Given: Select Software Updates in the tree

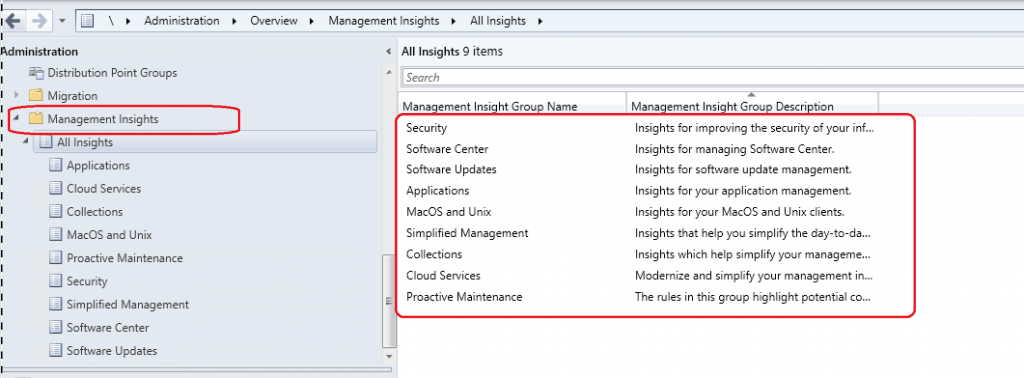Looking at the screenshot, I should tap(112, 351).
